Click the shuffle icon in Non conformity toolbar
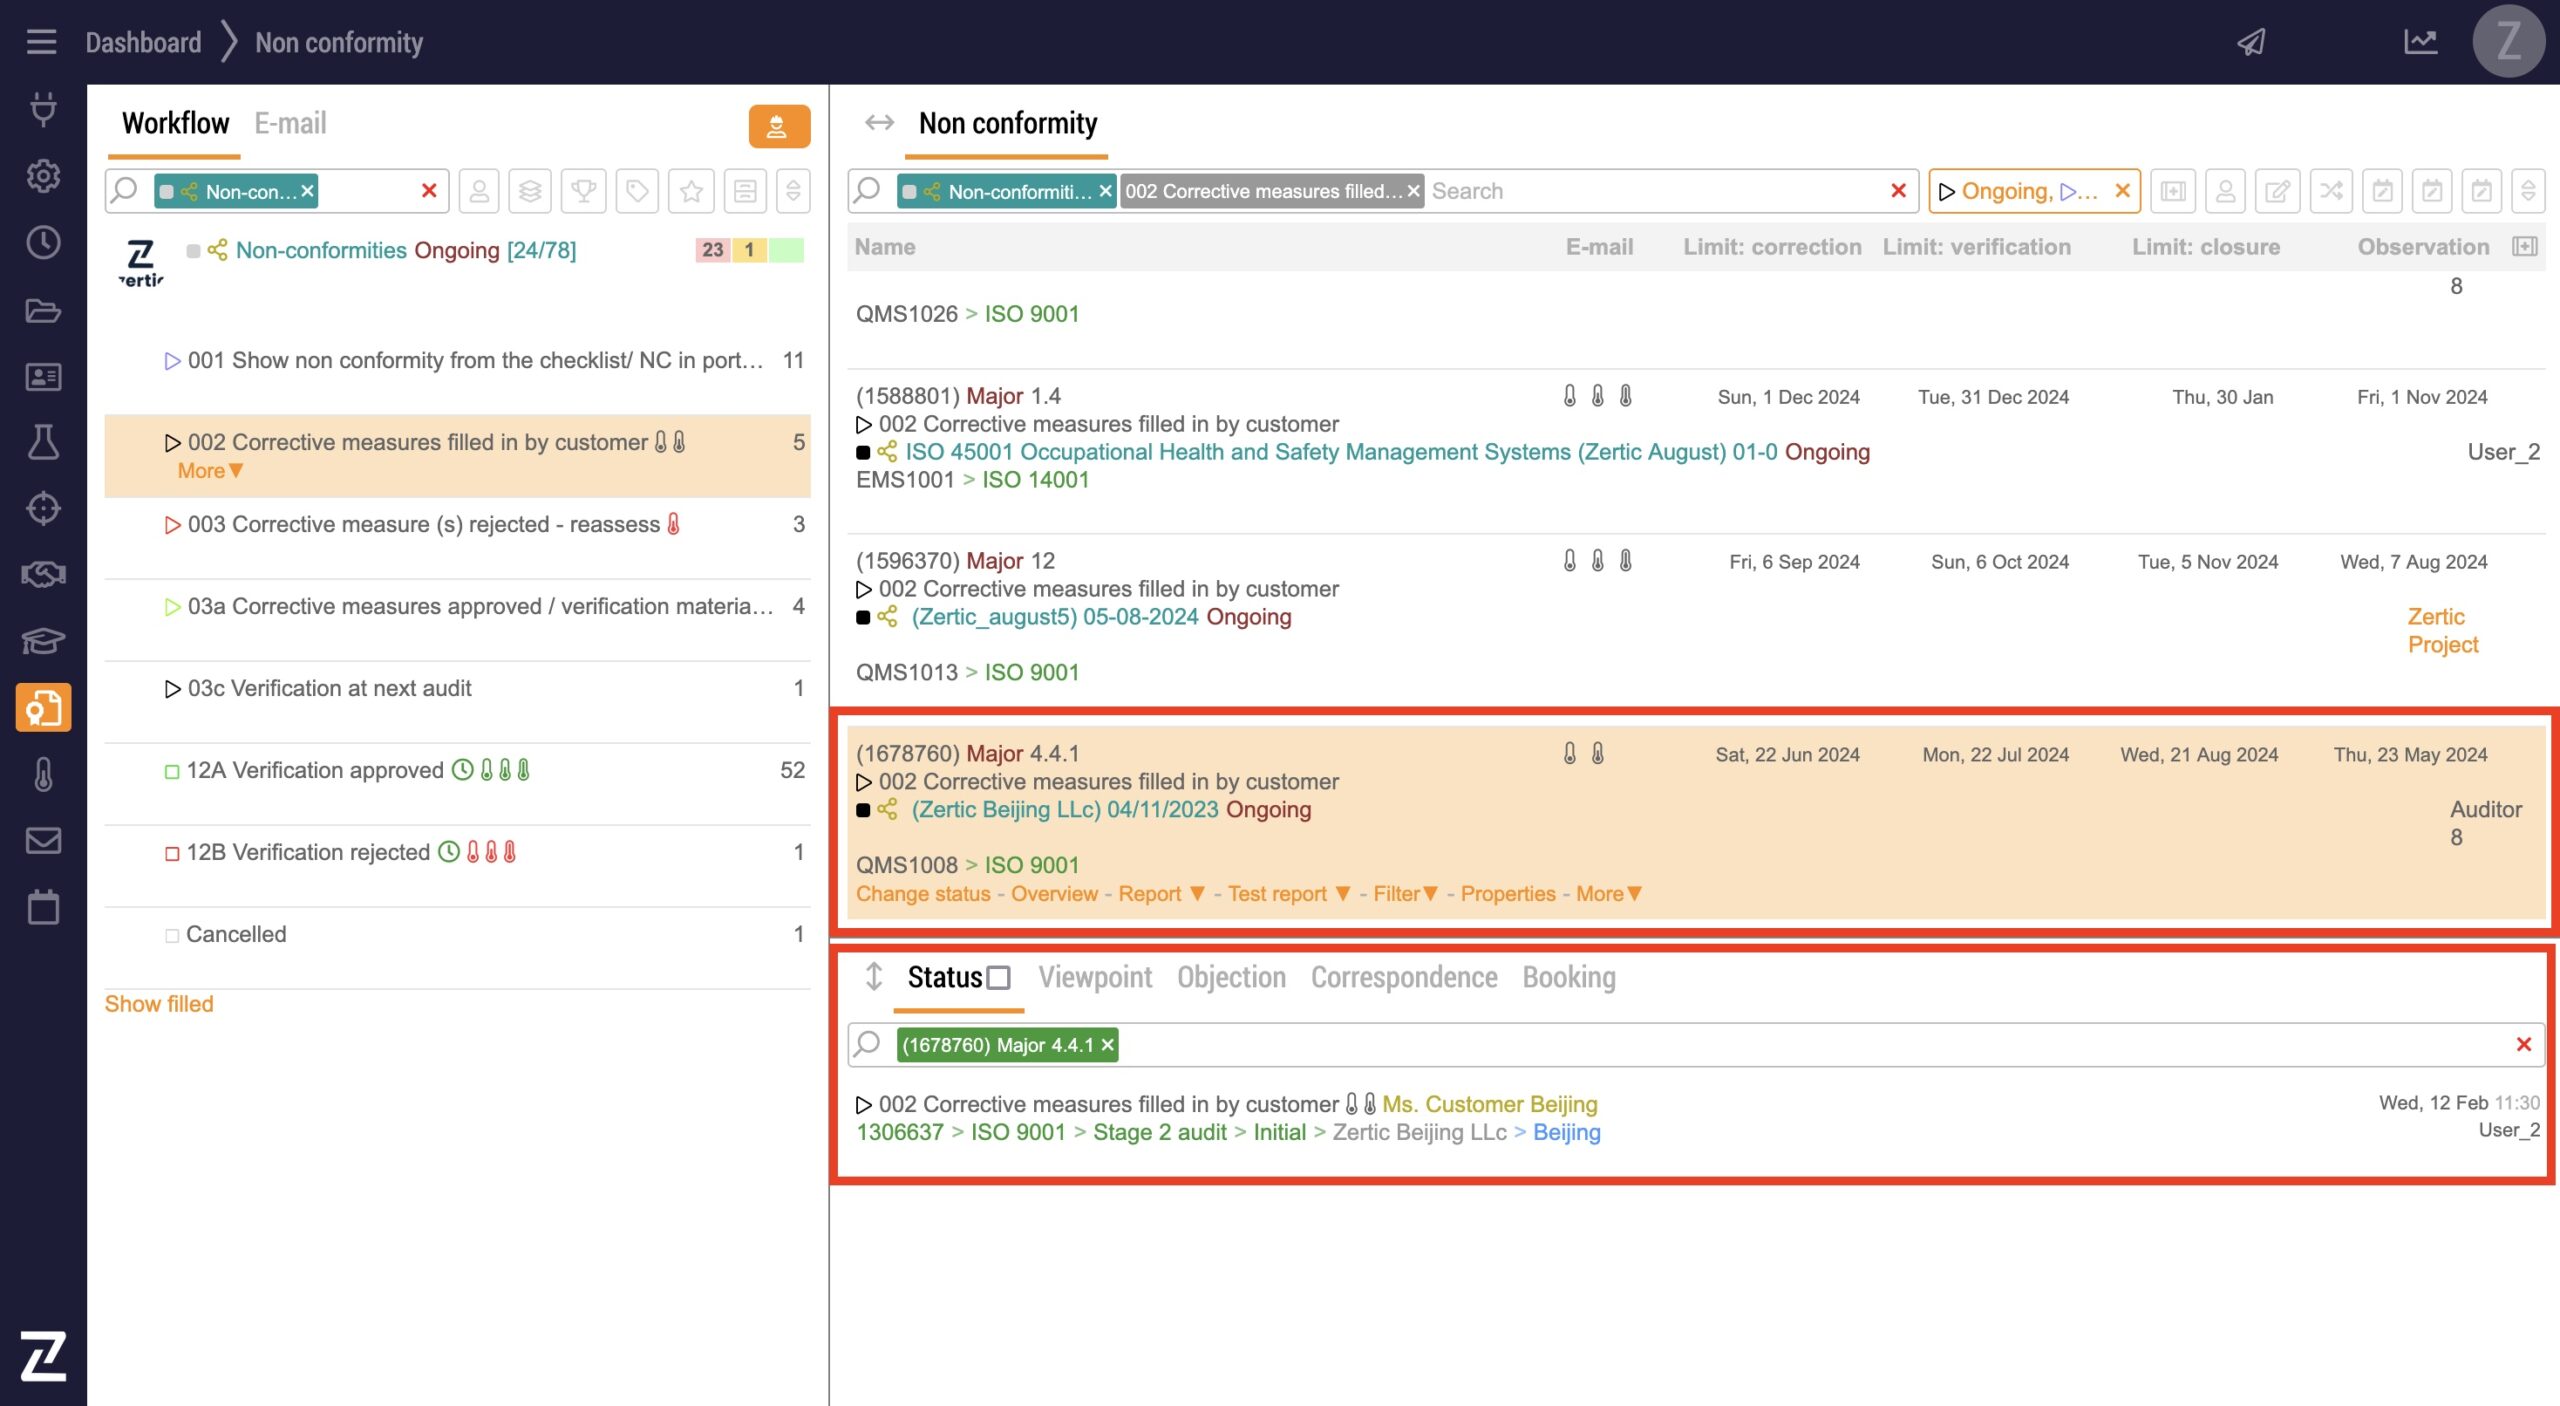The width and height of the screenshot is (2560, 1406). click(x=2330, y=191)
